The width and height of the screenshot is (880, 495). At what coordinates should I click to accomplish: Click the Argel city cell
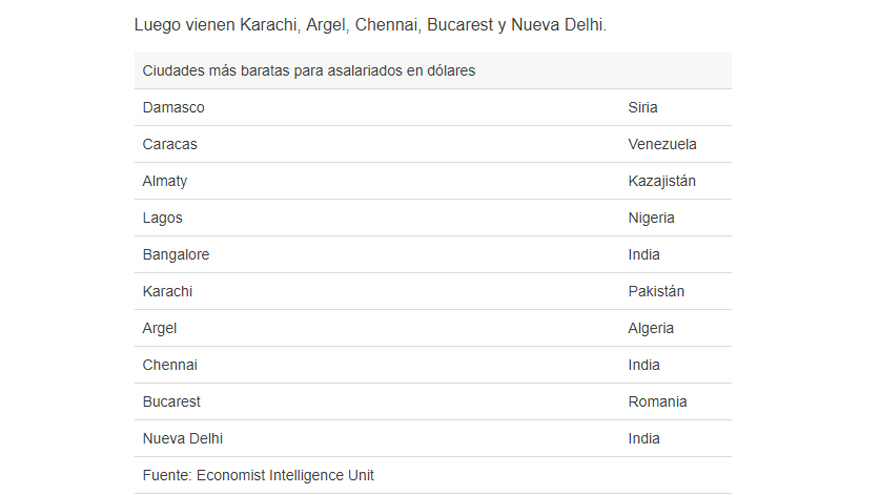coord(159,328)
